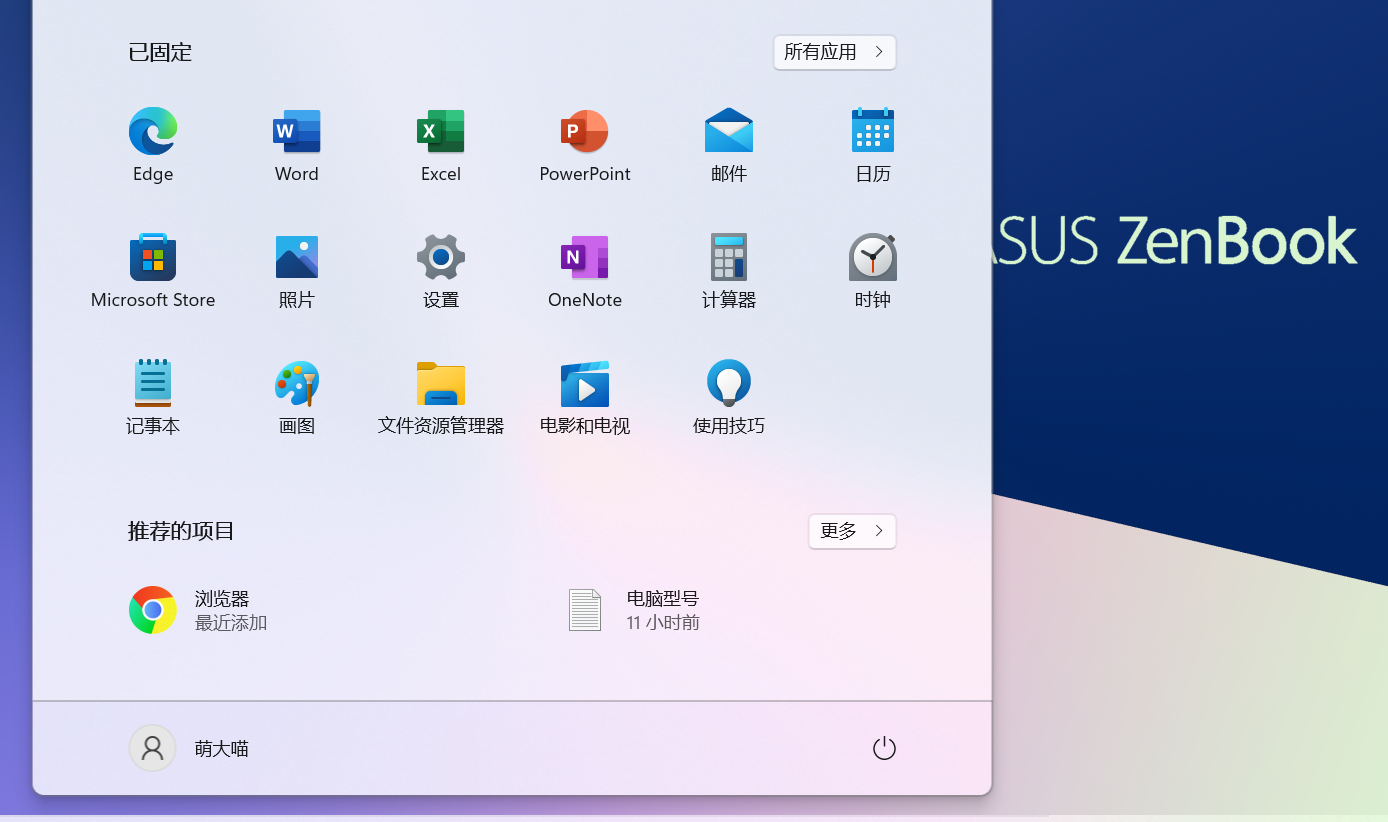Expand 所有应用 to view all apps
Viewport: 1388px width, 822px height.
(834, 52)
